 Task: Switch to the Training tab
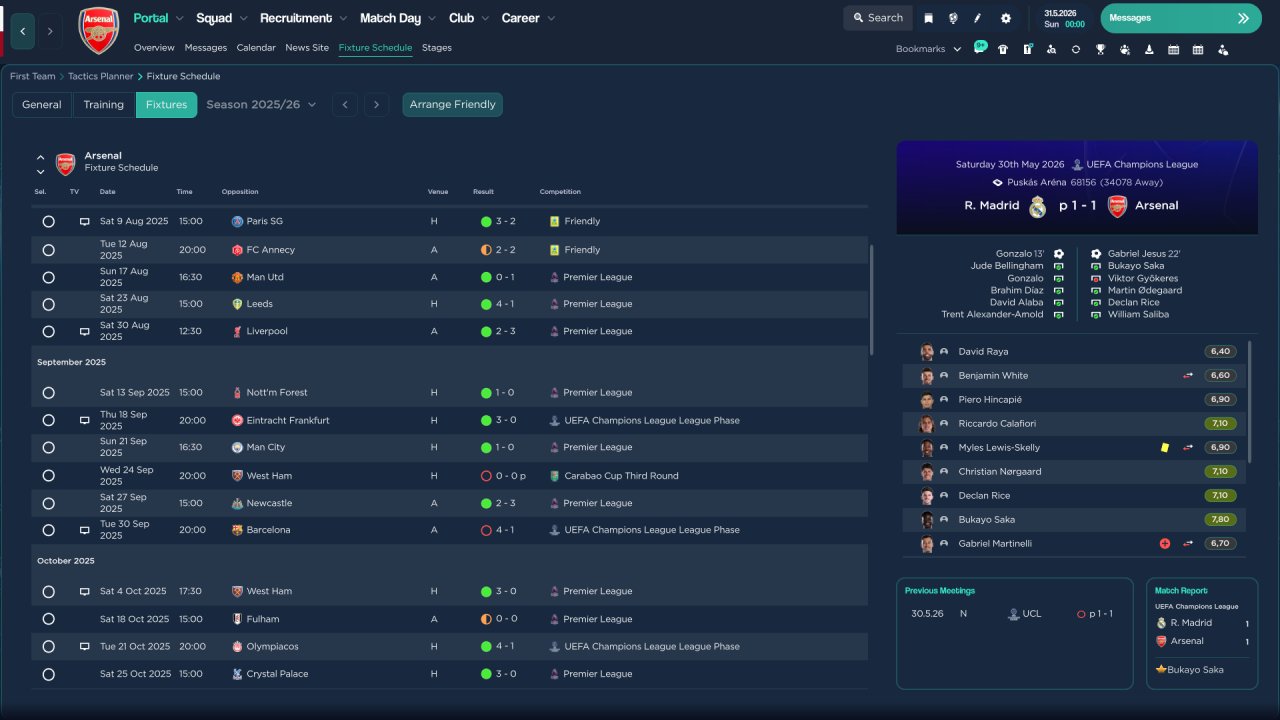tap(103, 105)
